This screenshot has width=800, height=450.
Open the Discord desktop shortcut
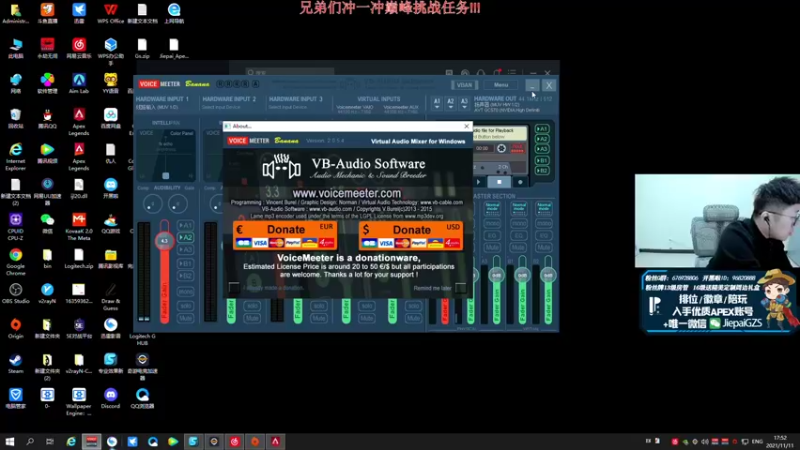pyautogui.click(x=110, y=398)
